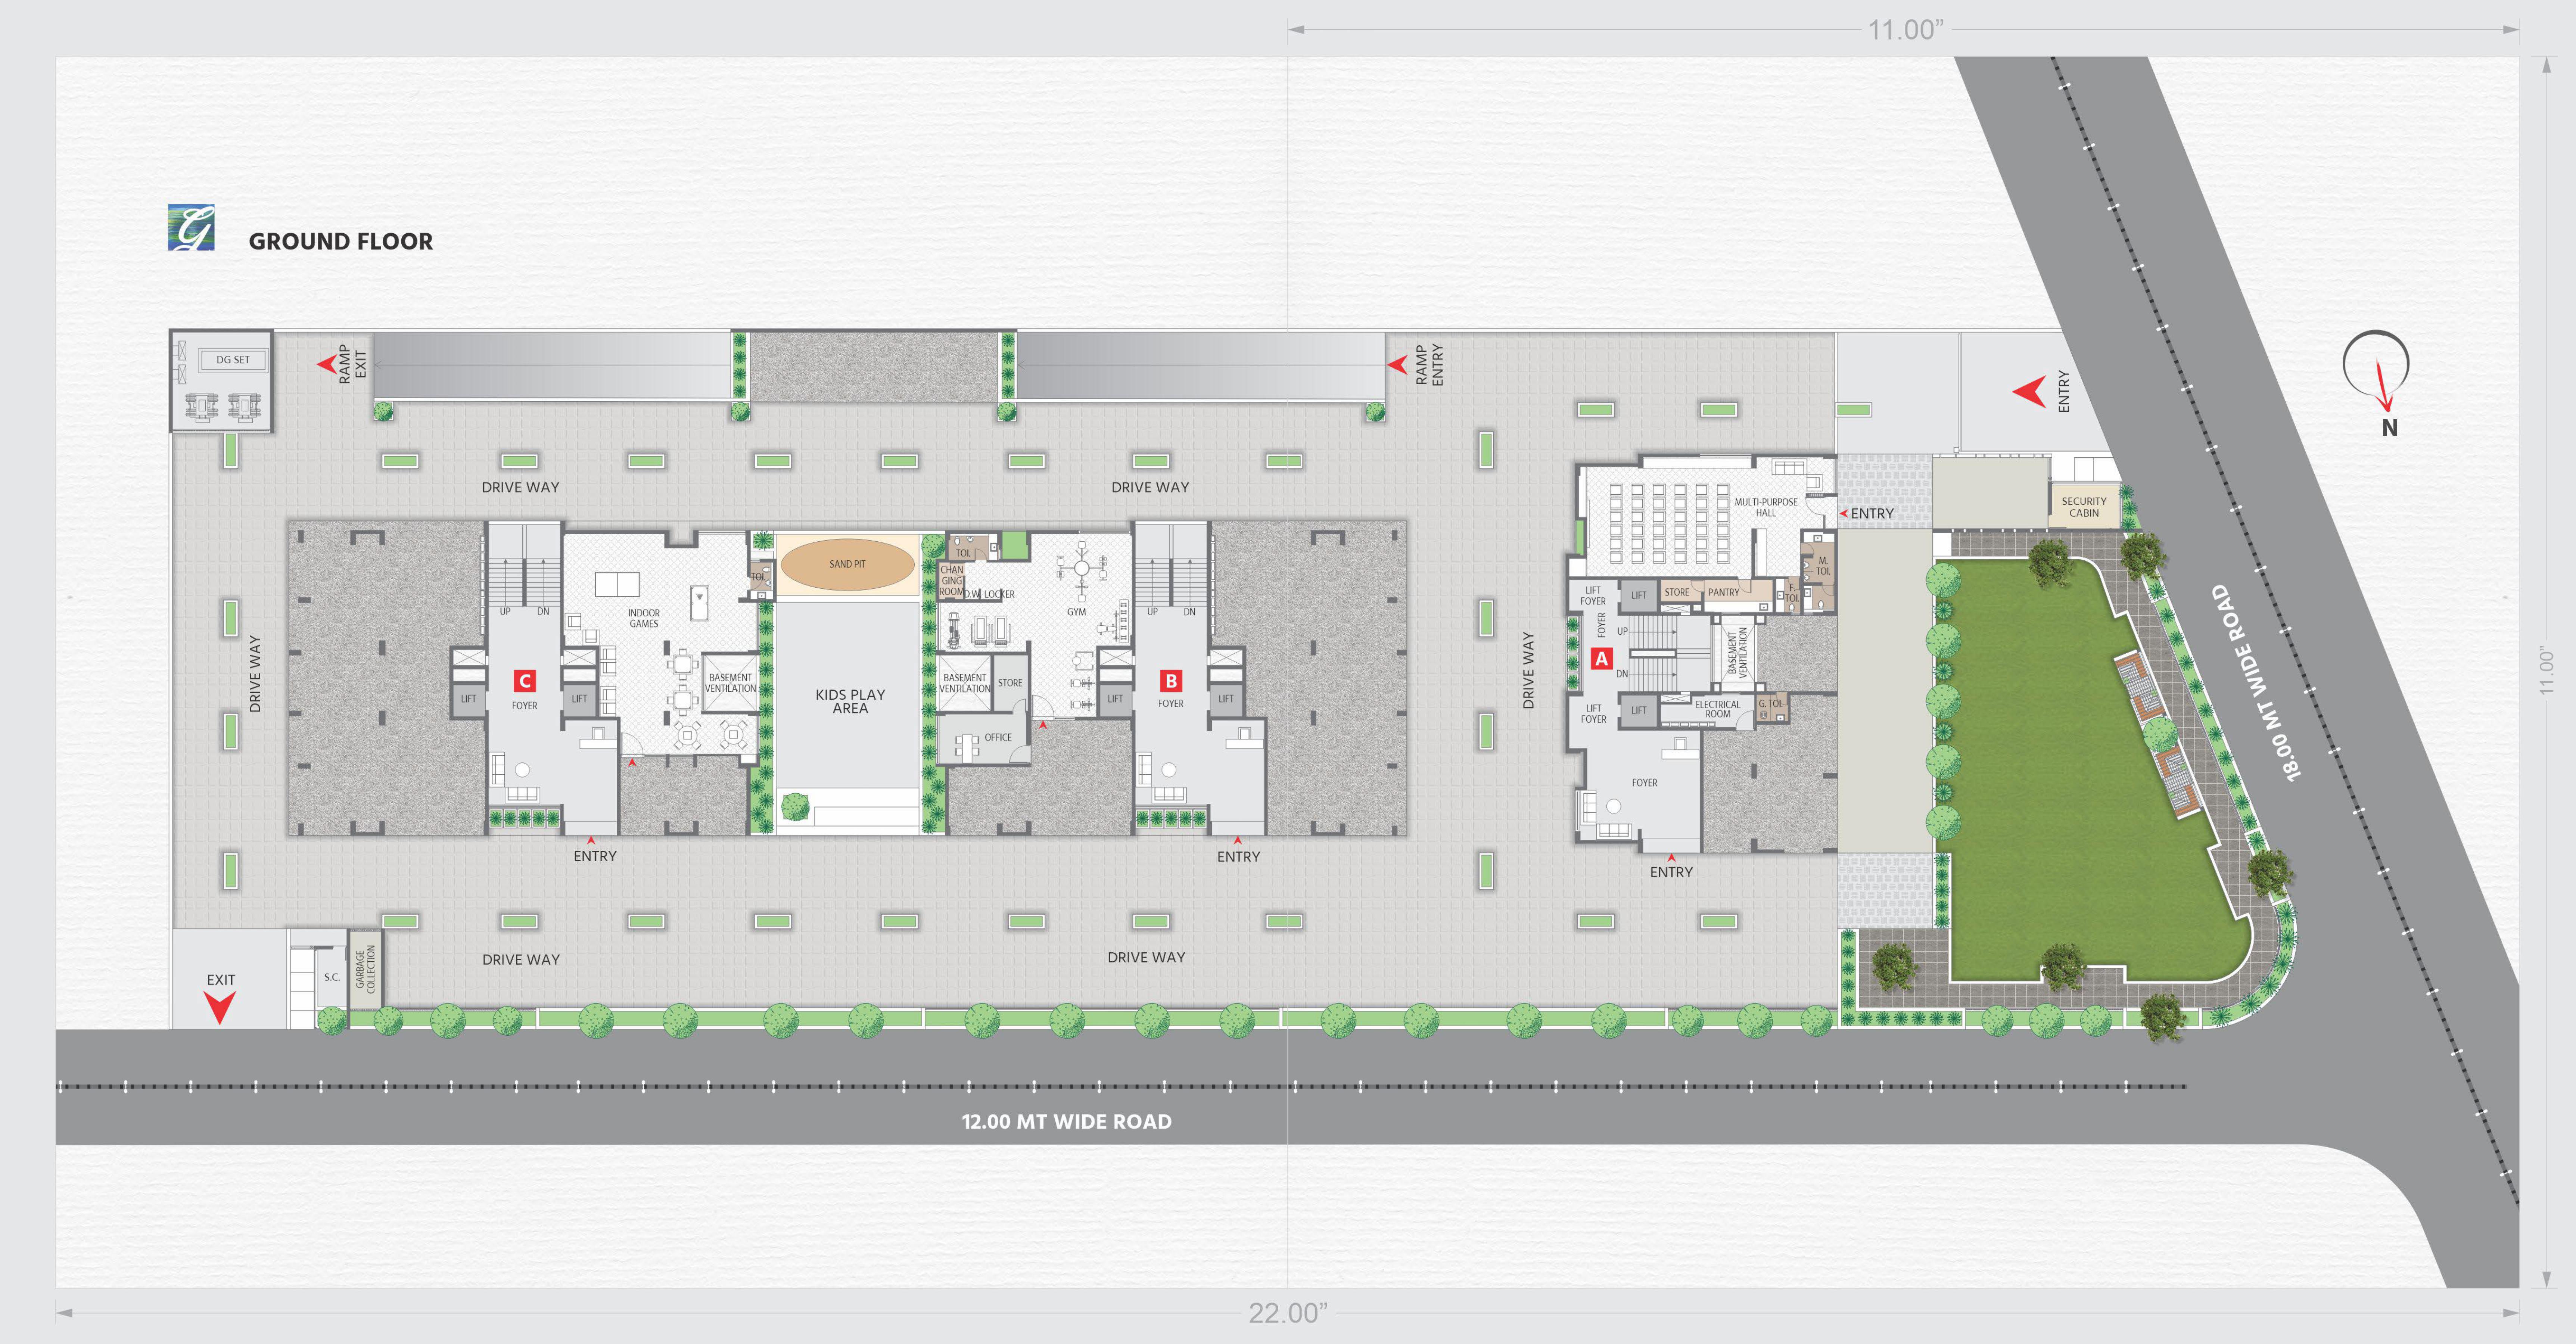Click the RAMP ENTRY text
Viewport: 2576px width, 1344px height.
point(1429,365)
